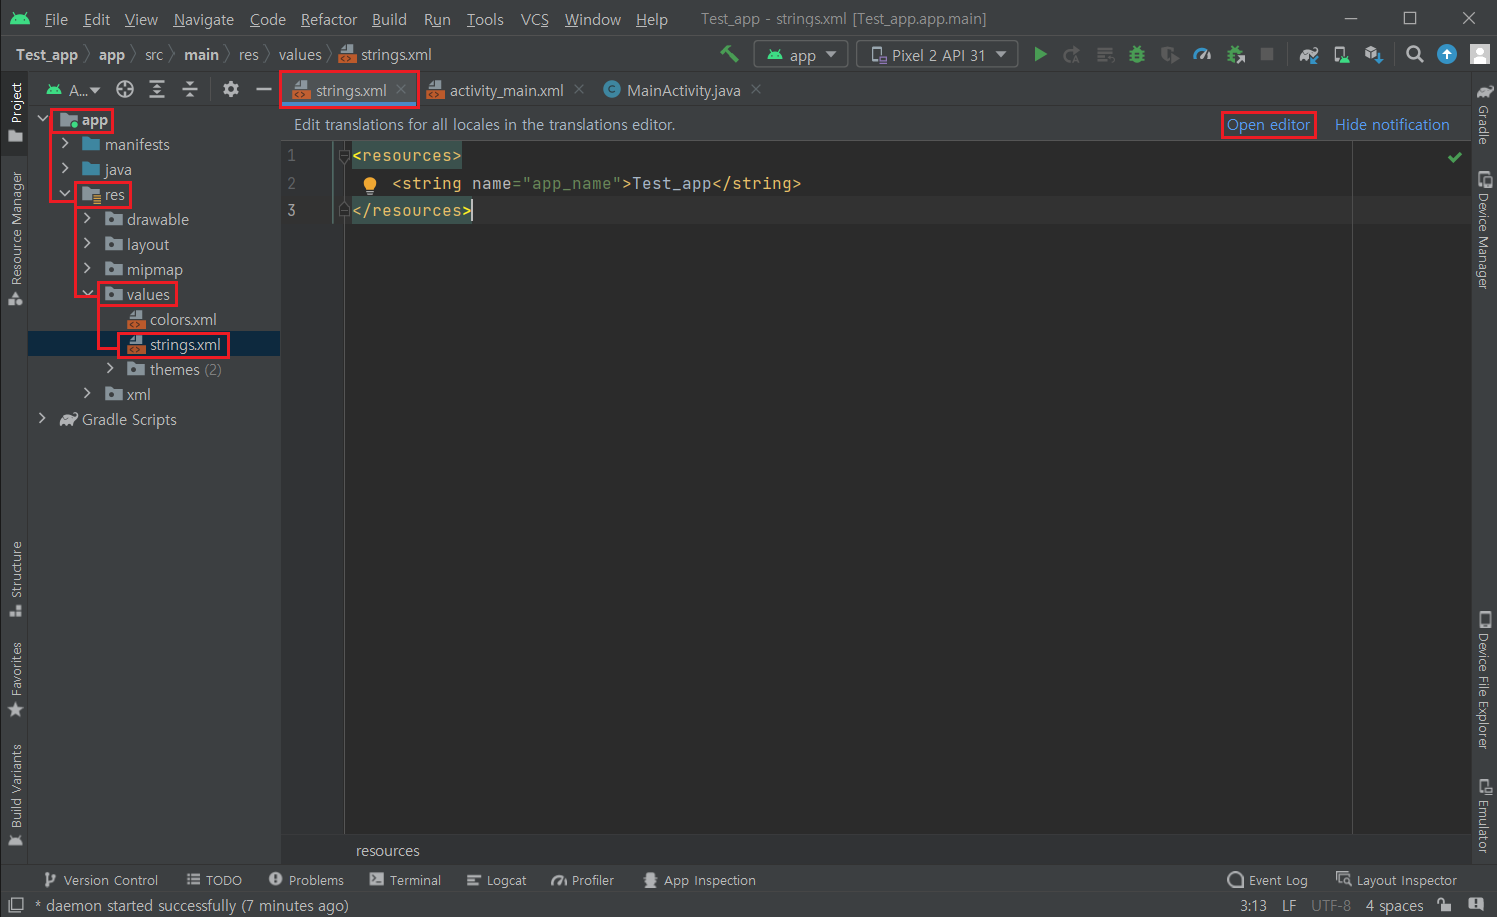Click the src breadcrumb in navigation bar

154,54
